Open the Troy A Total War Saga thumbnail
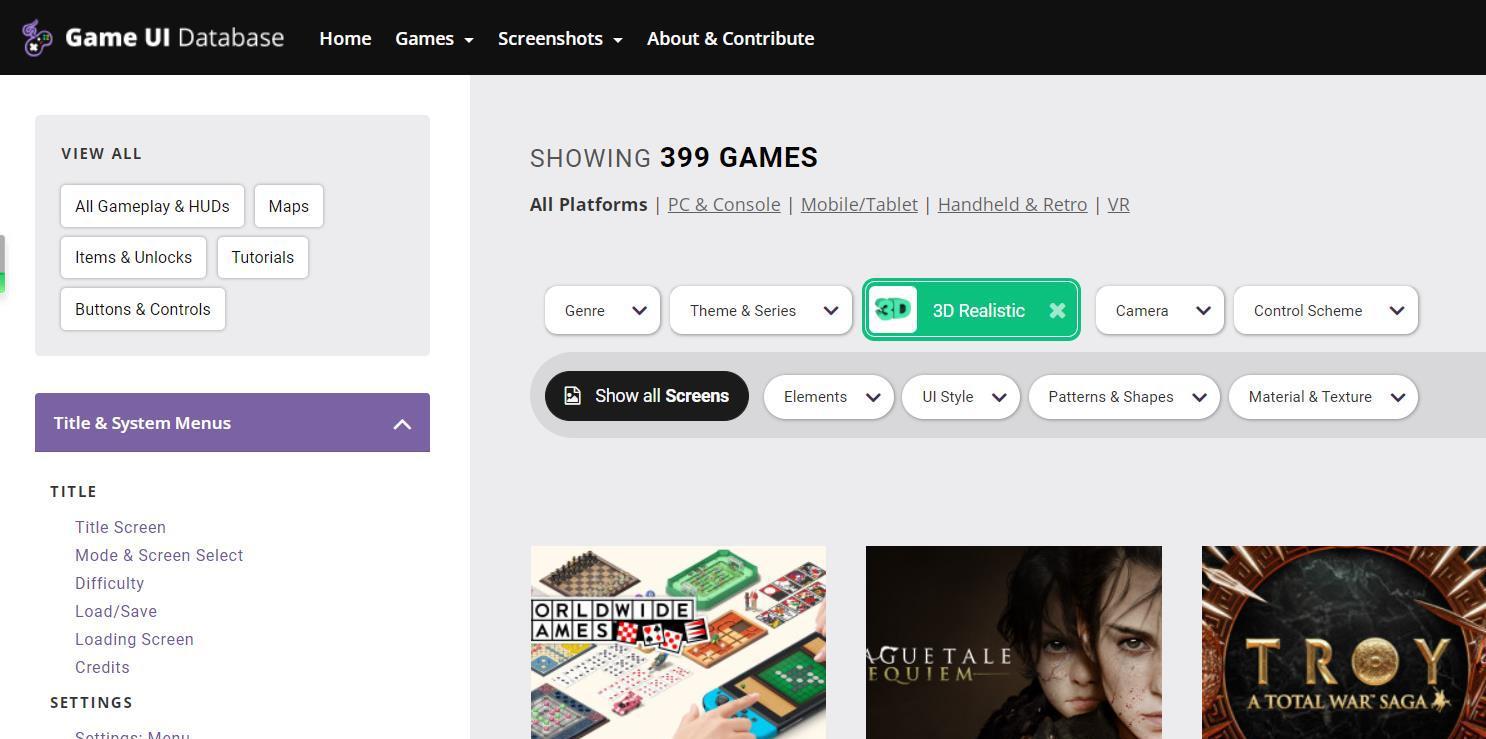1486x739 pixels. click(x=1344, y=642)
